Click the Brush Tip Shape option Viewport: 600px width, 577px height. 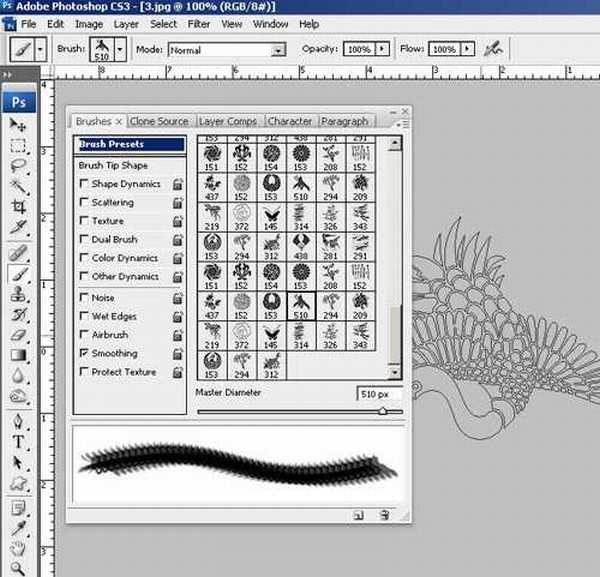[x=113, y=165]
